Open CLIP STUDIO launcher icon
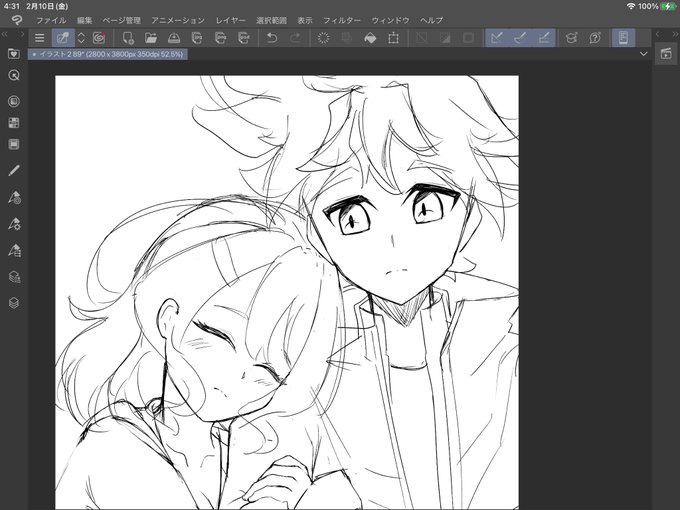This screenshot has width=680, height=510. point(99,38)
